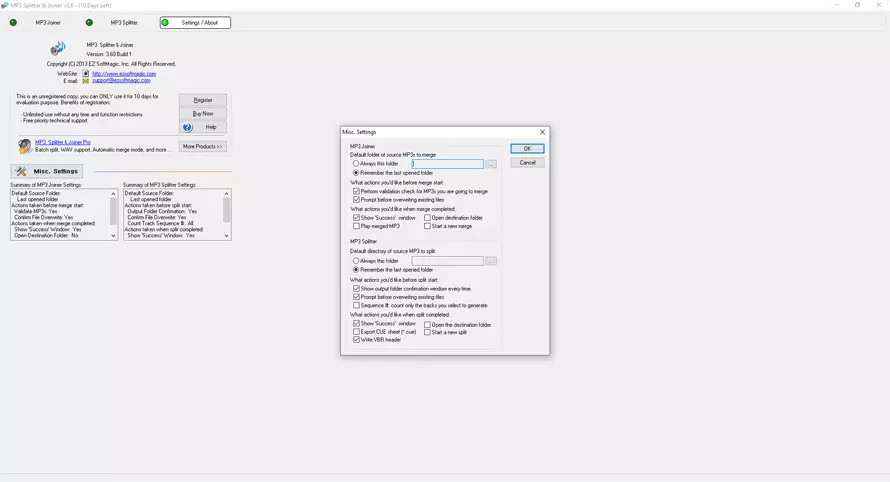Enable Play merged MP3 checkbox
The width and height of the screenshot is (890, 482).
click(356, 226)
